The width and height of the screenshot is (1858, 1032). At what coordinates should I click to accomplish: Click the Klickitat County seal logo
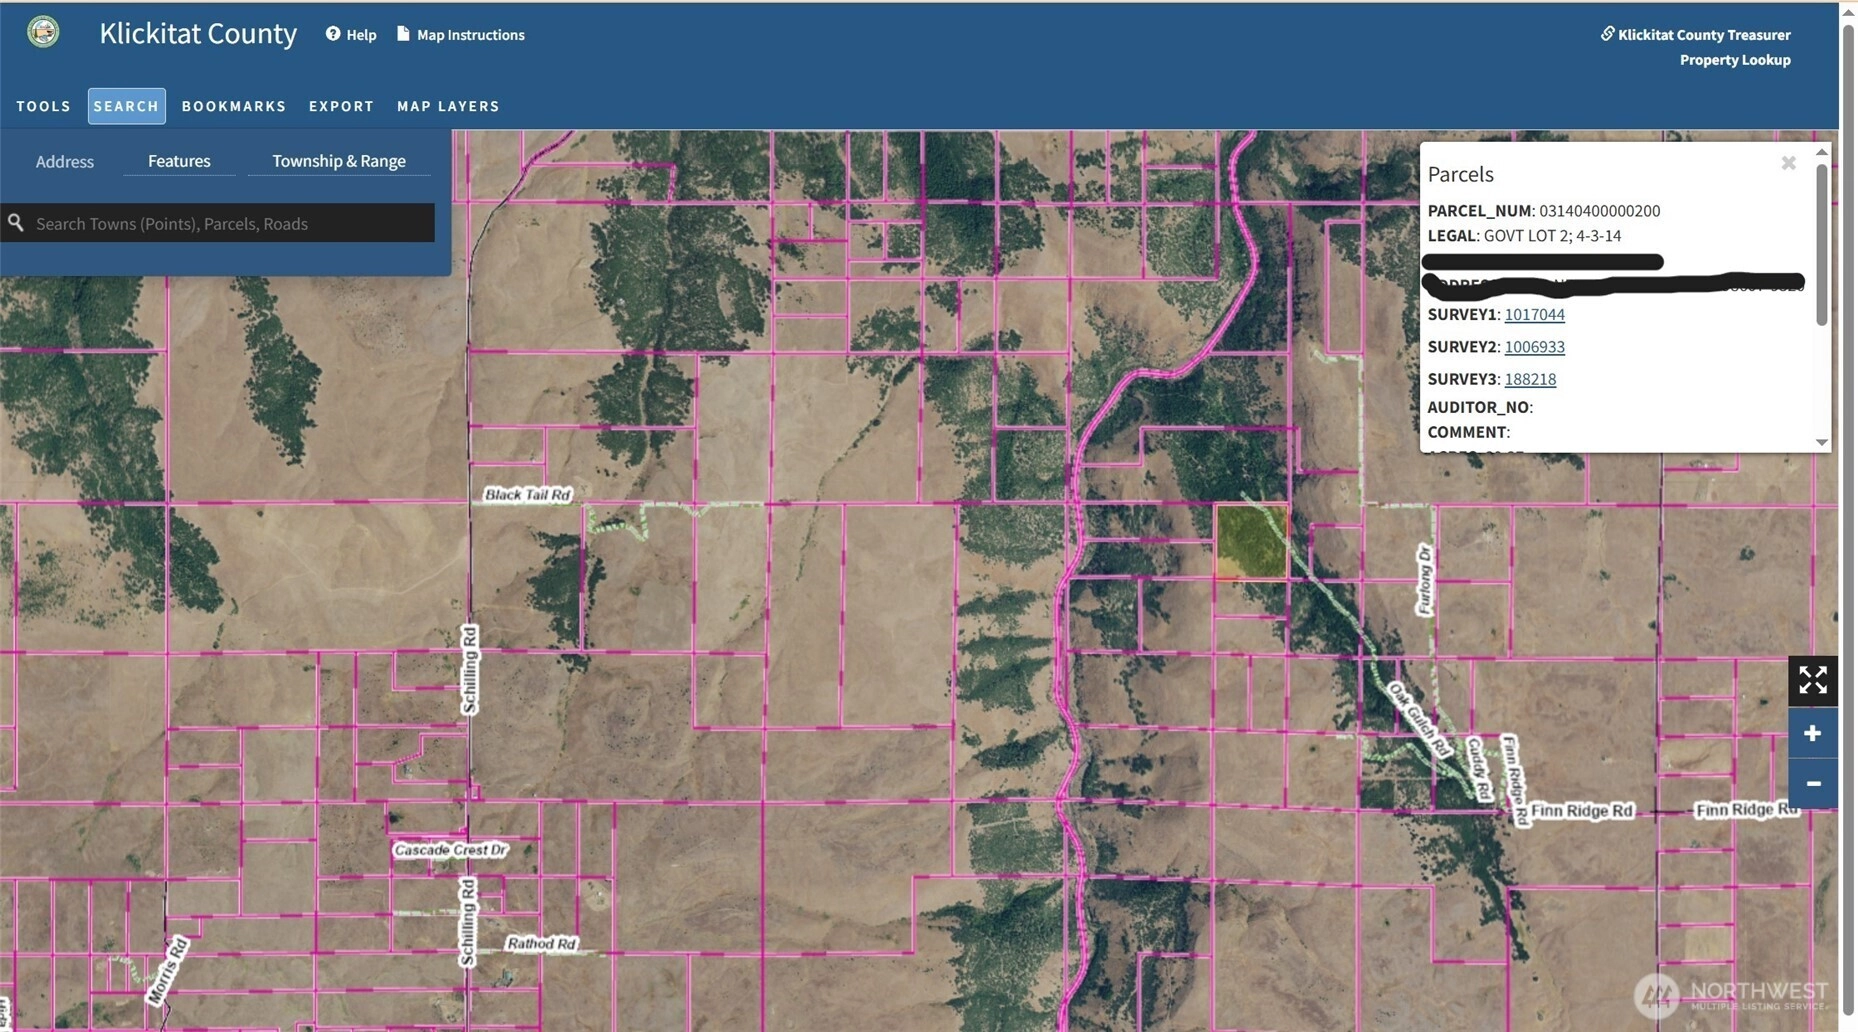pyautogui.click(x=43, y=32)
